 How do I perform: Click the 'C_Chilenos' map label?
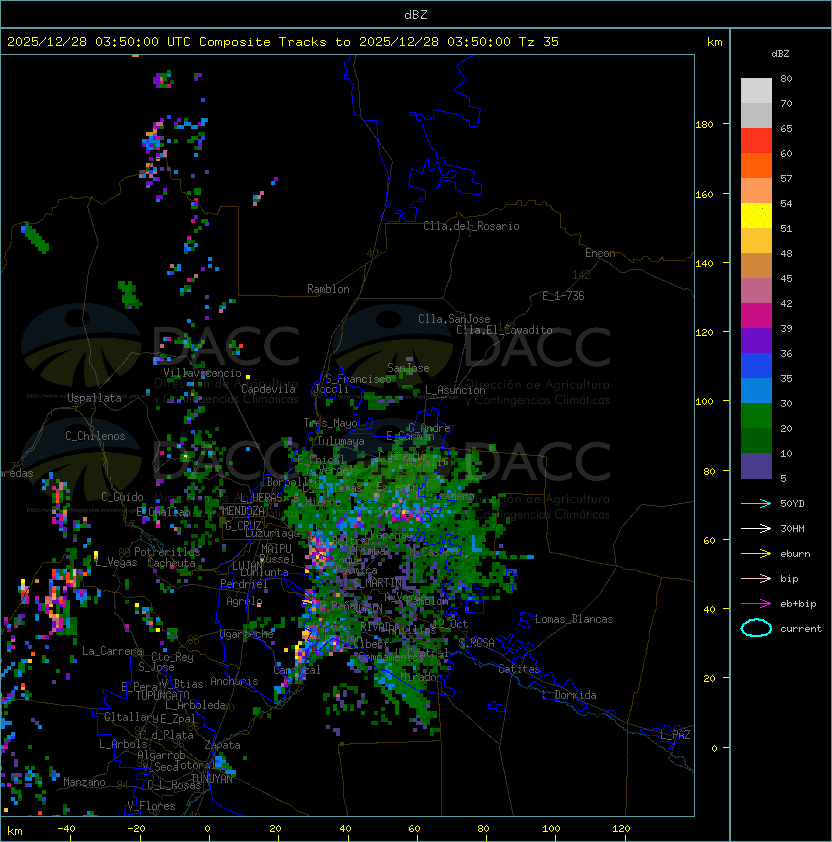click(95, 436)
